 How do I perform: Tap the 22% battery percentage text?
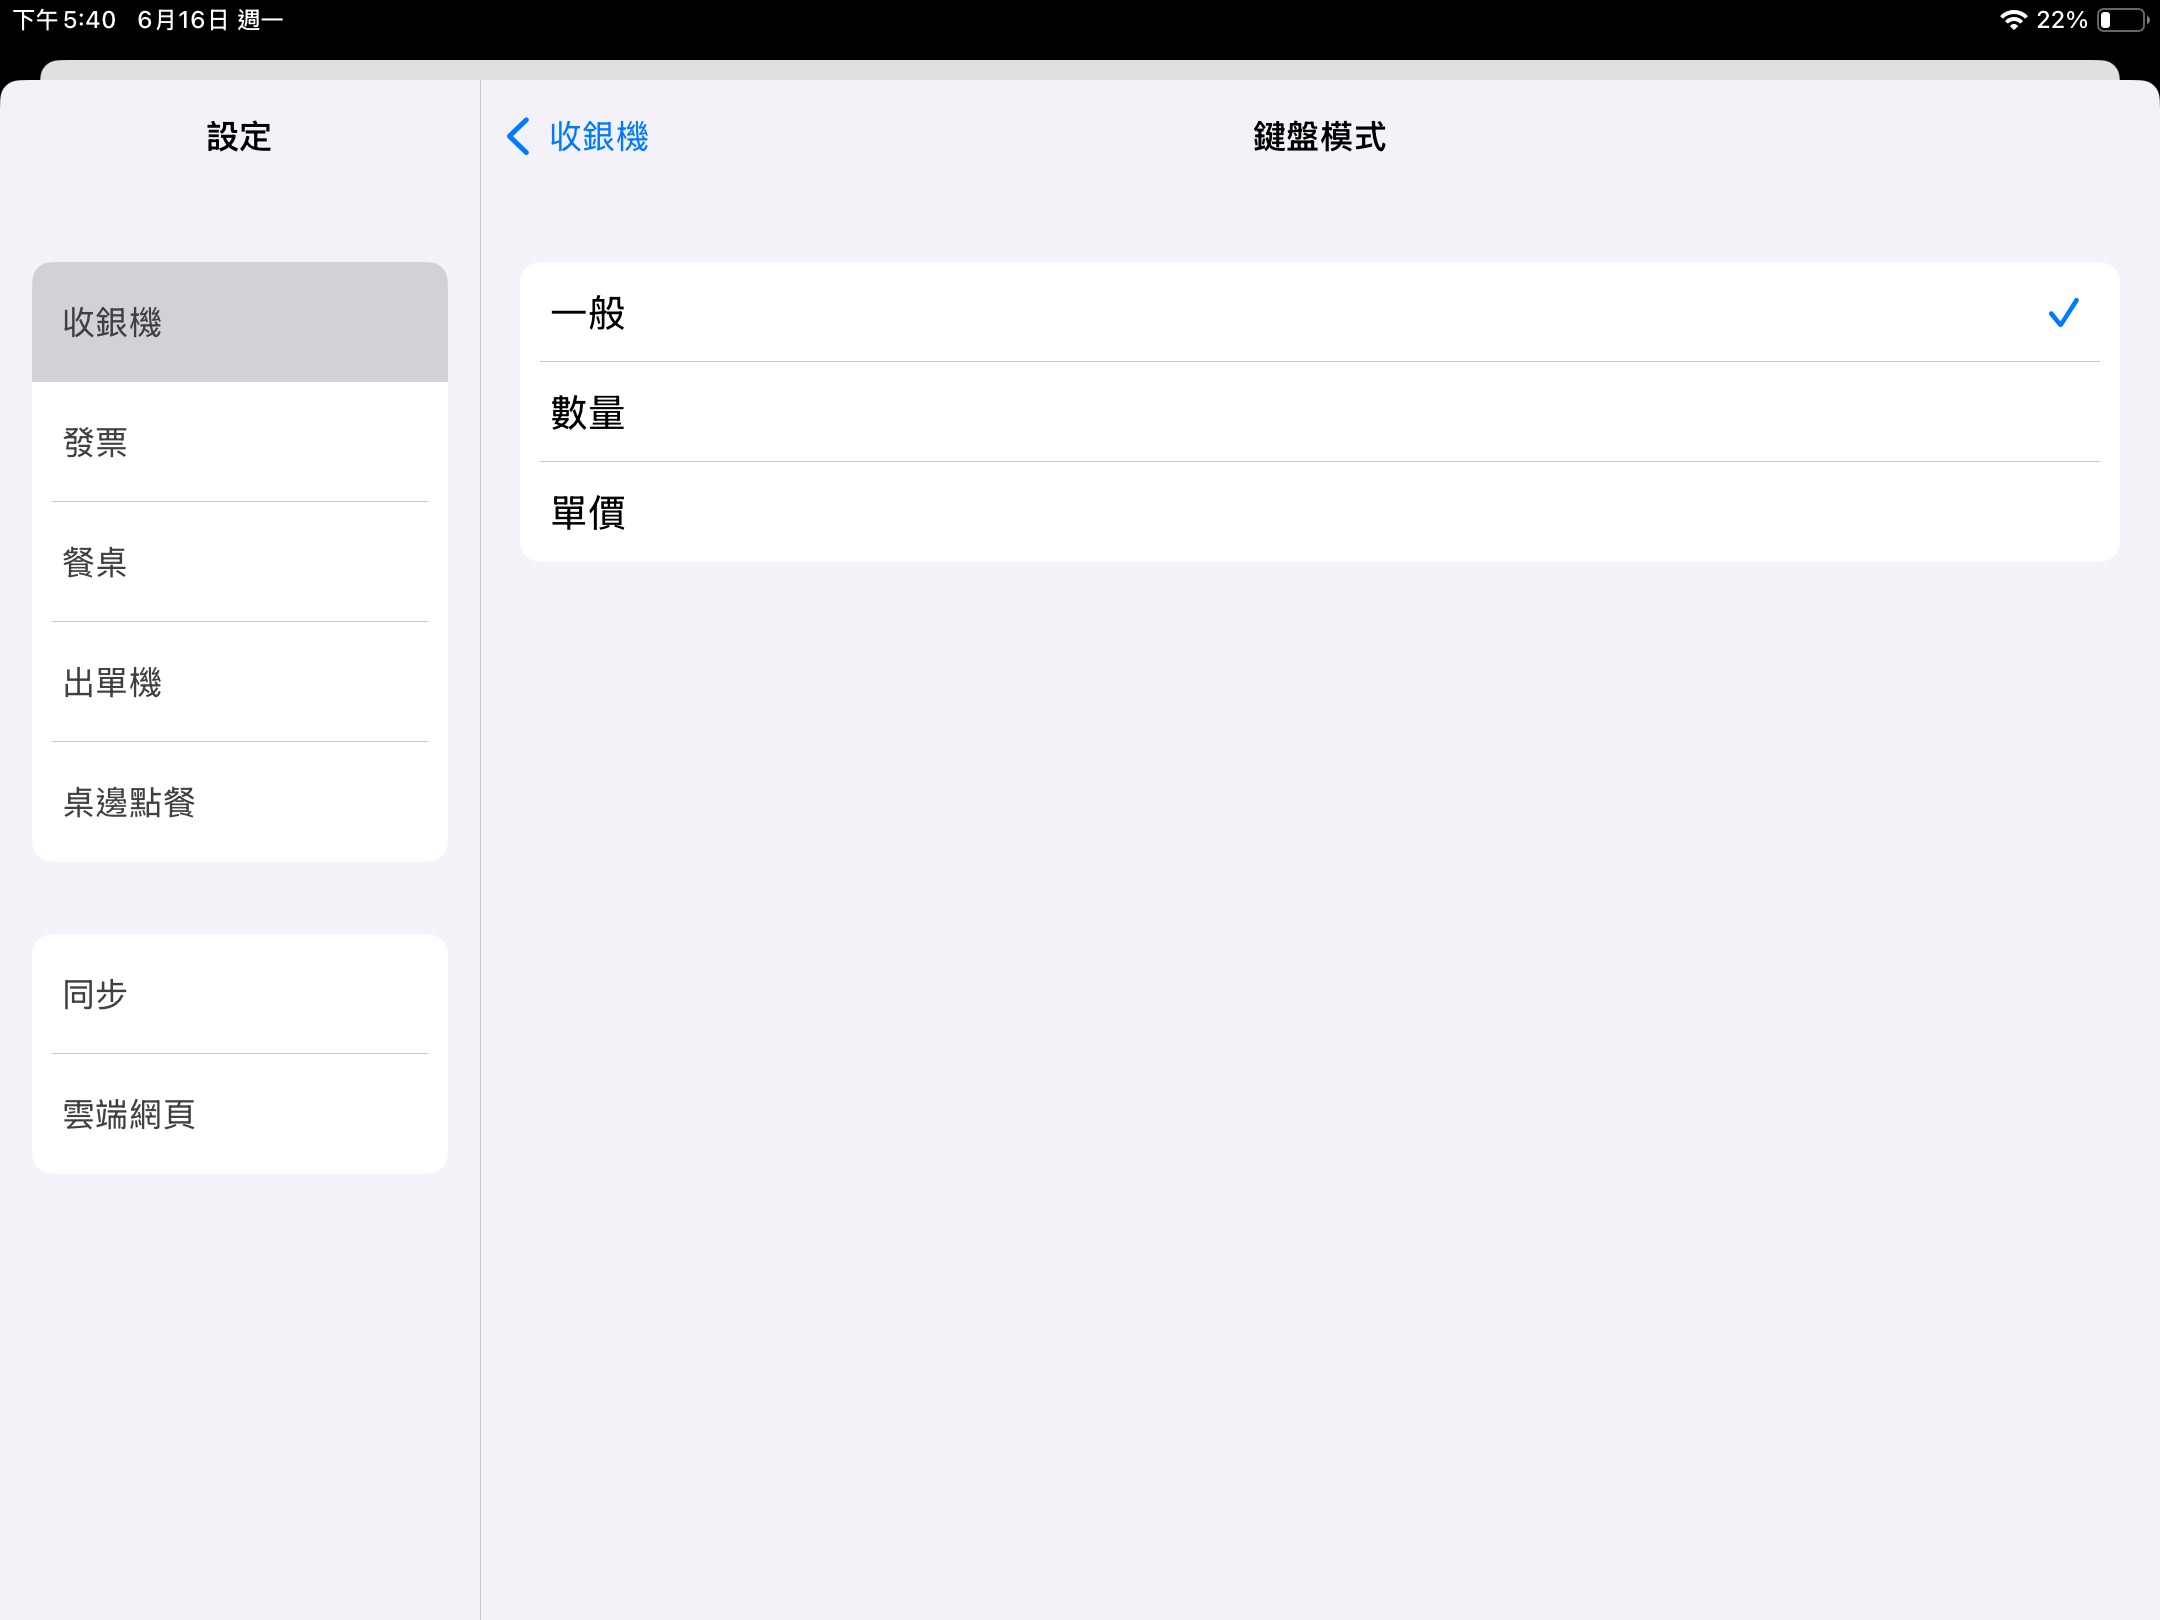click(2061, 20)
